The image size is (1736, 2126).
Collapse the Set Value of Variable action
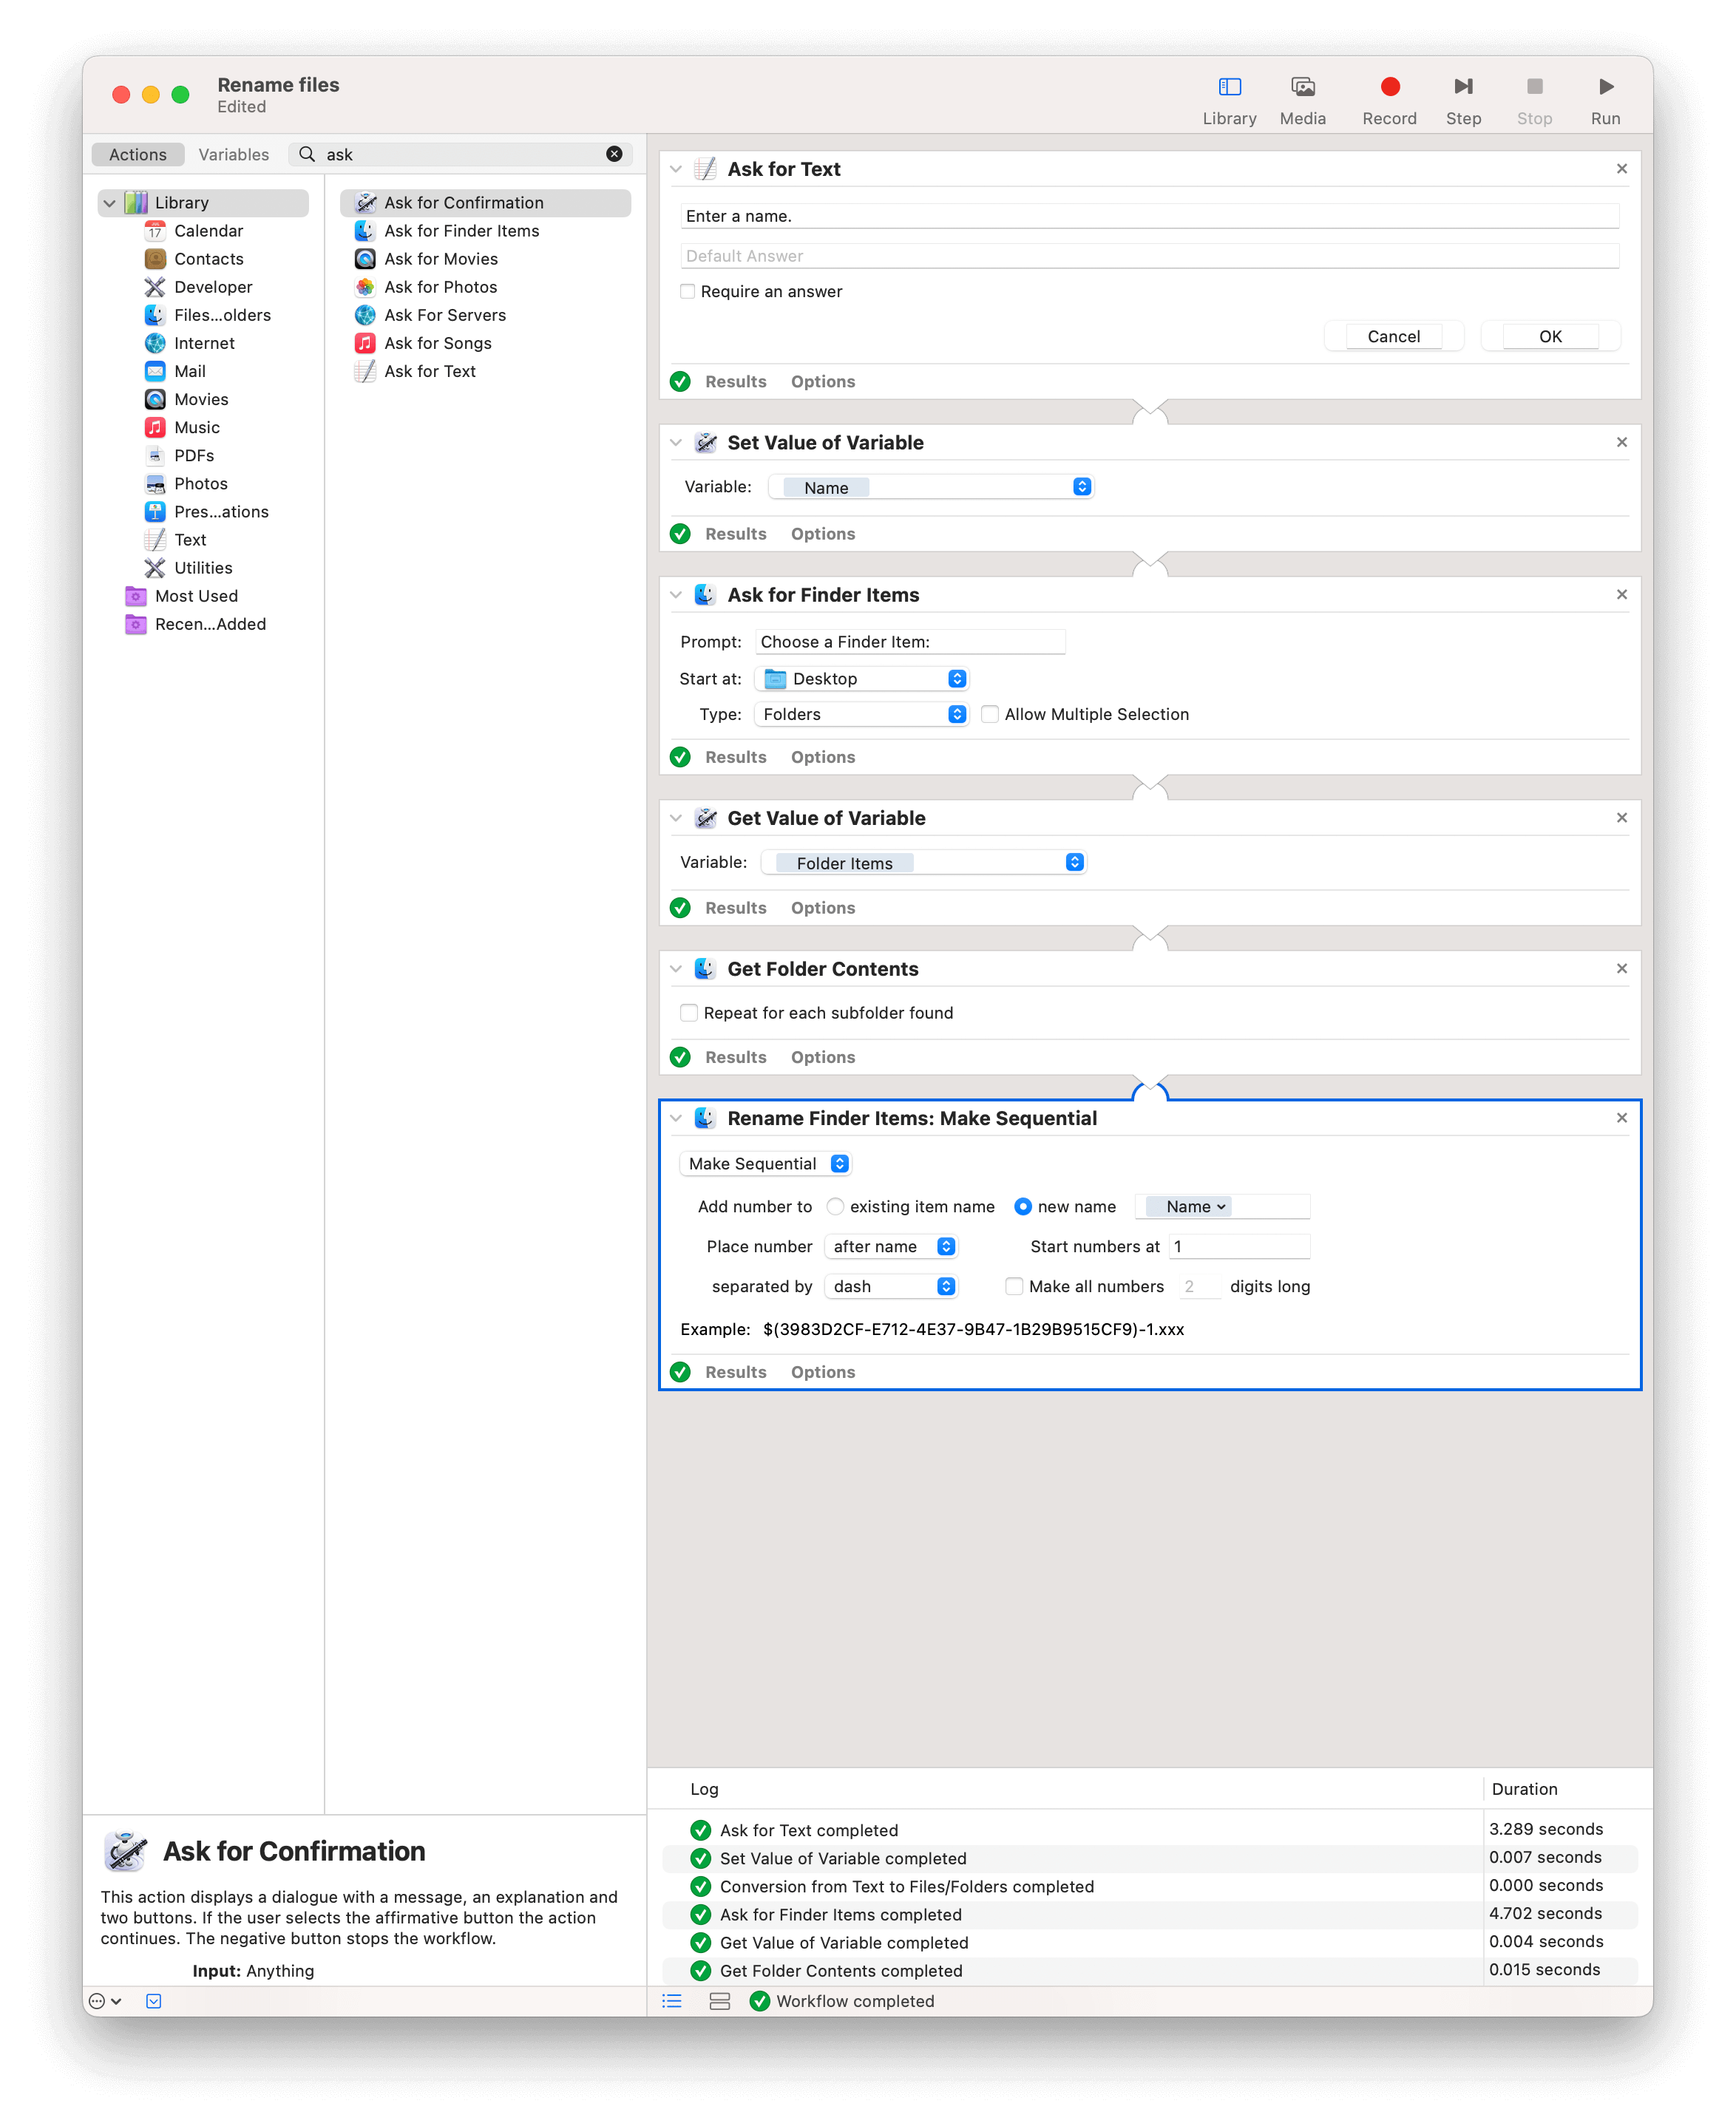[x=676, y=442]
